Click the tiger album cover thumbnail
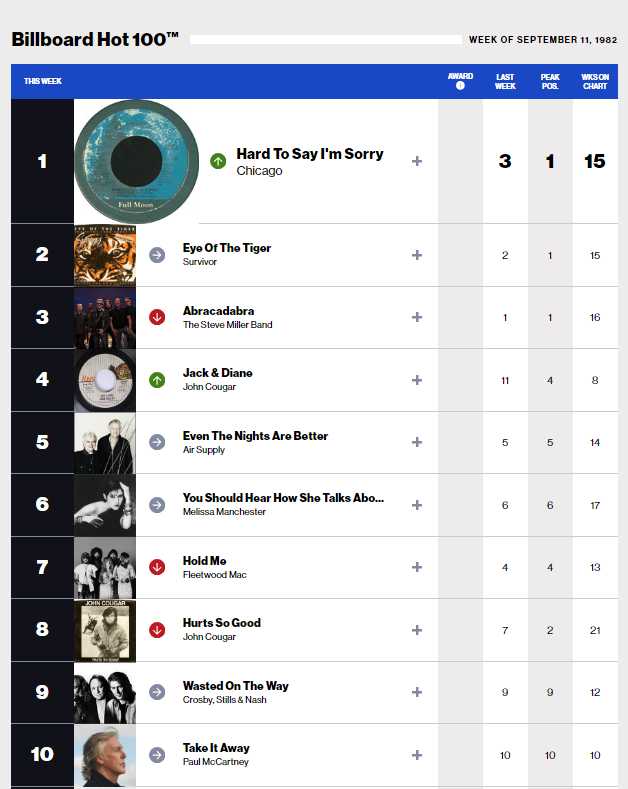The height and width of the screenshot is (789, 628). [105, 255]
